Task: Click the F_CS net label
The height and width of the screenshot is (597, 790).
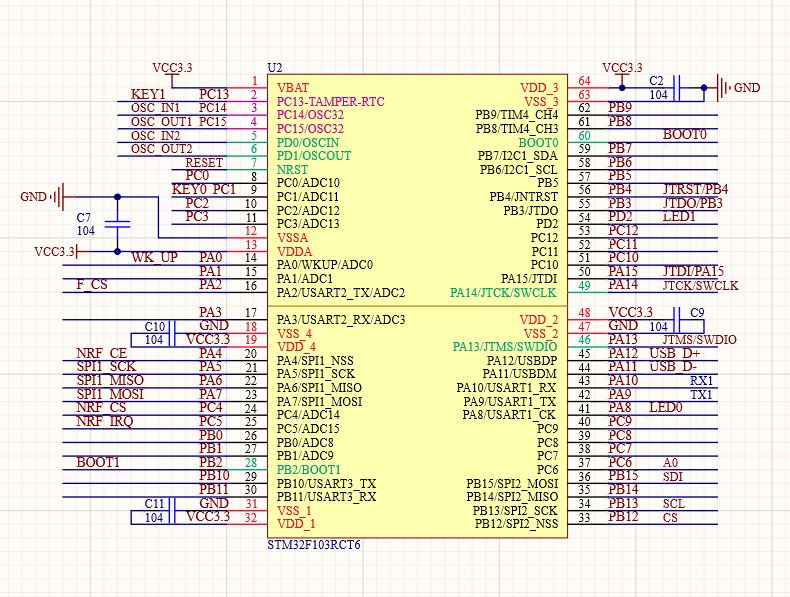Action: [x=92, y=284]
